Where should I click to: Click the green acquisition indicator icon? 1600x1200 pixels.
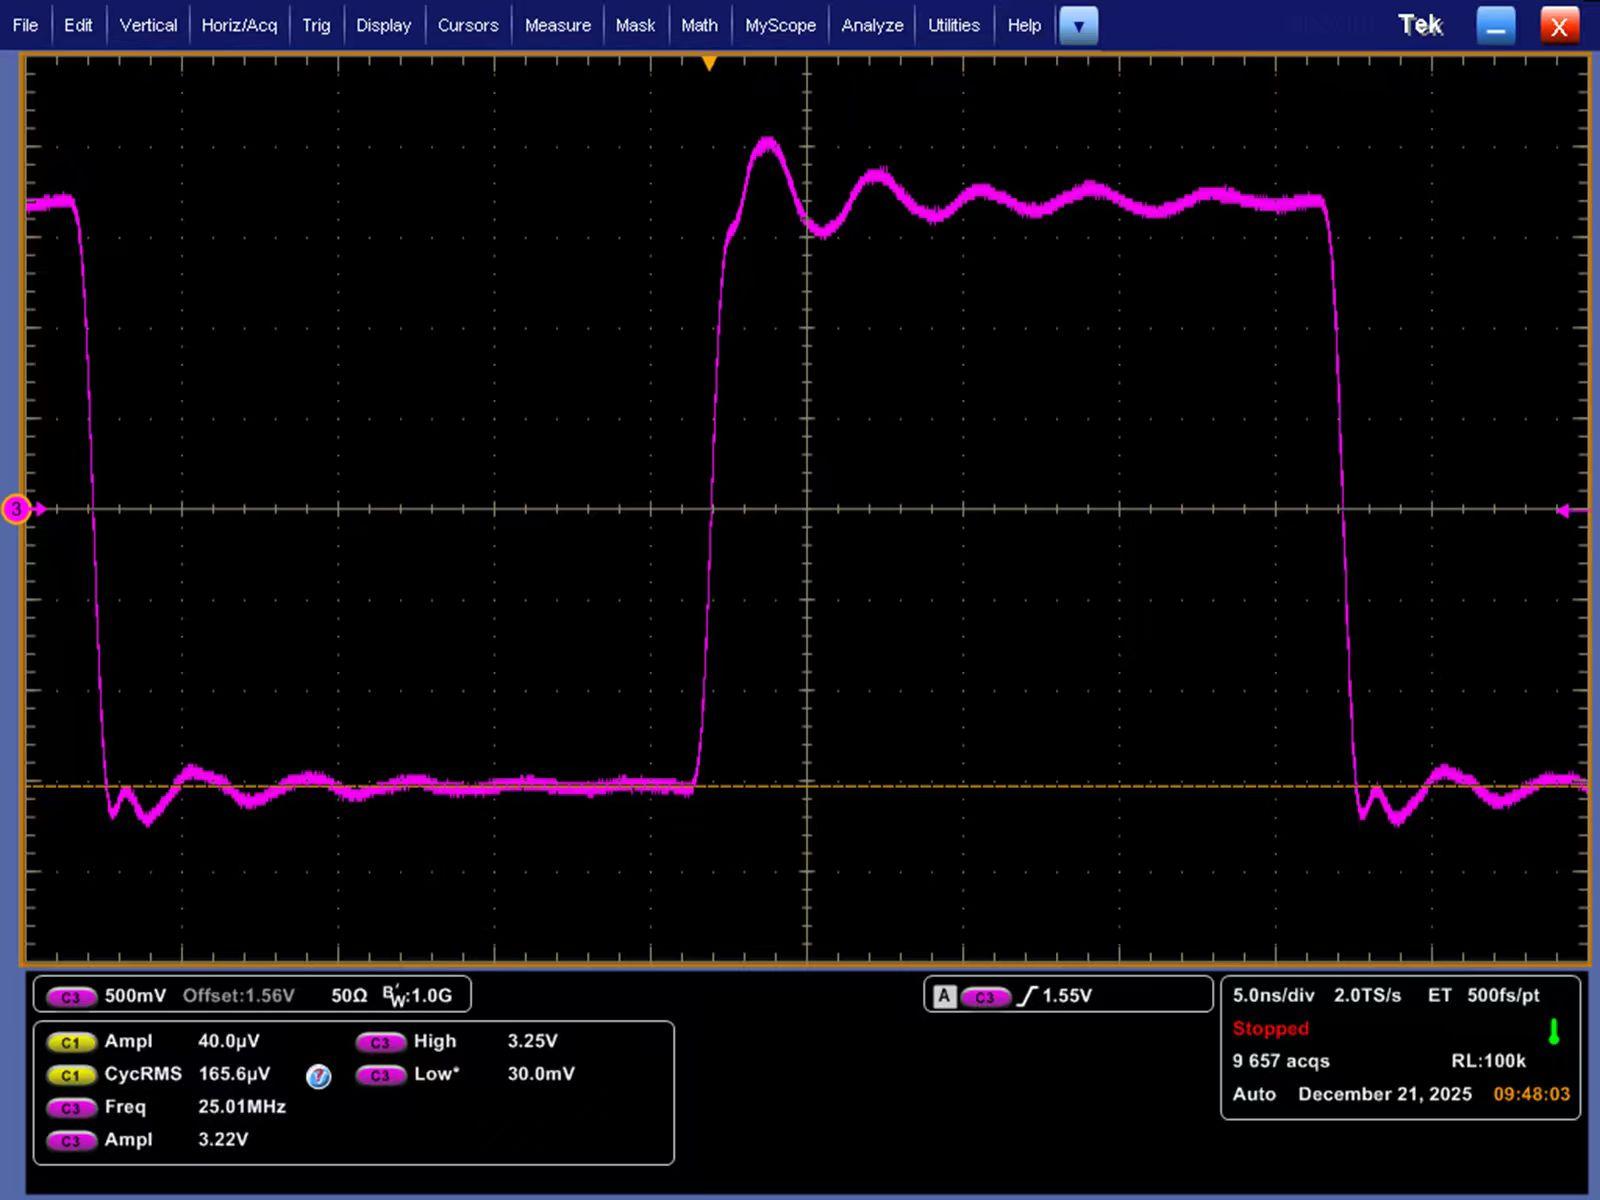[x=1554, y=1032]
